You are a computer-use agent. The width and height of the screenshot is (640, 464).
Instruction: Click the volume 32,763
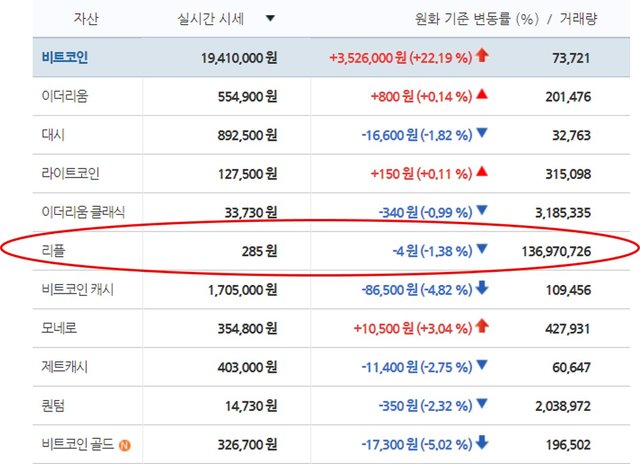[x=571, y=135]
